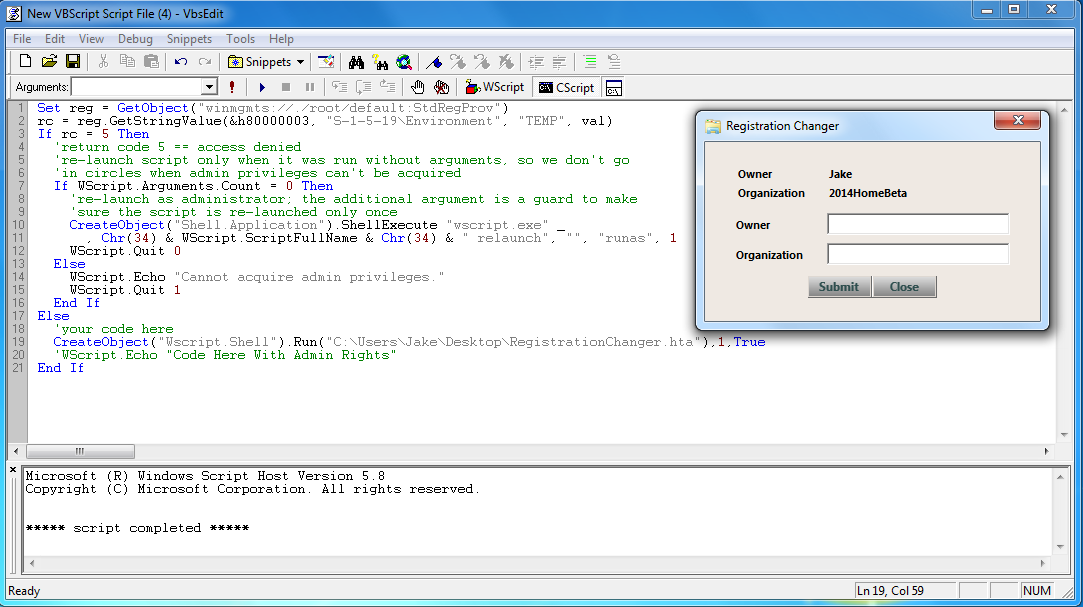
Task: Start the script with the blue play button
Action: point(262,88)
